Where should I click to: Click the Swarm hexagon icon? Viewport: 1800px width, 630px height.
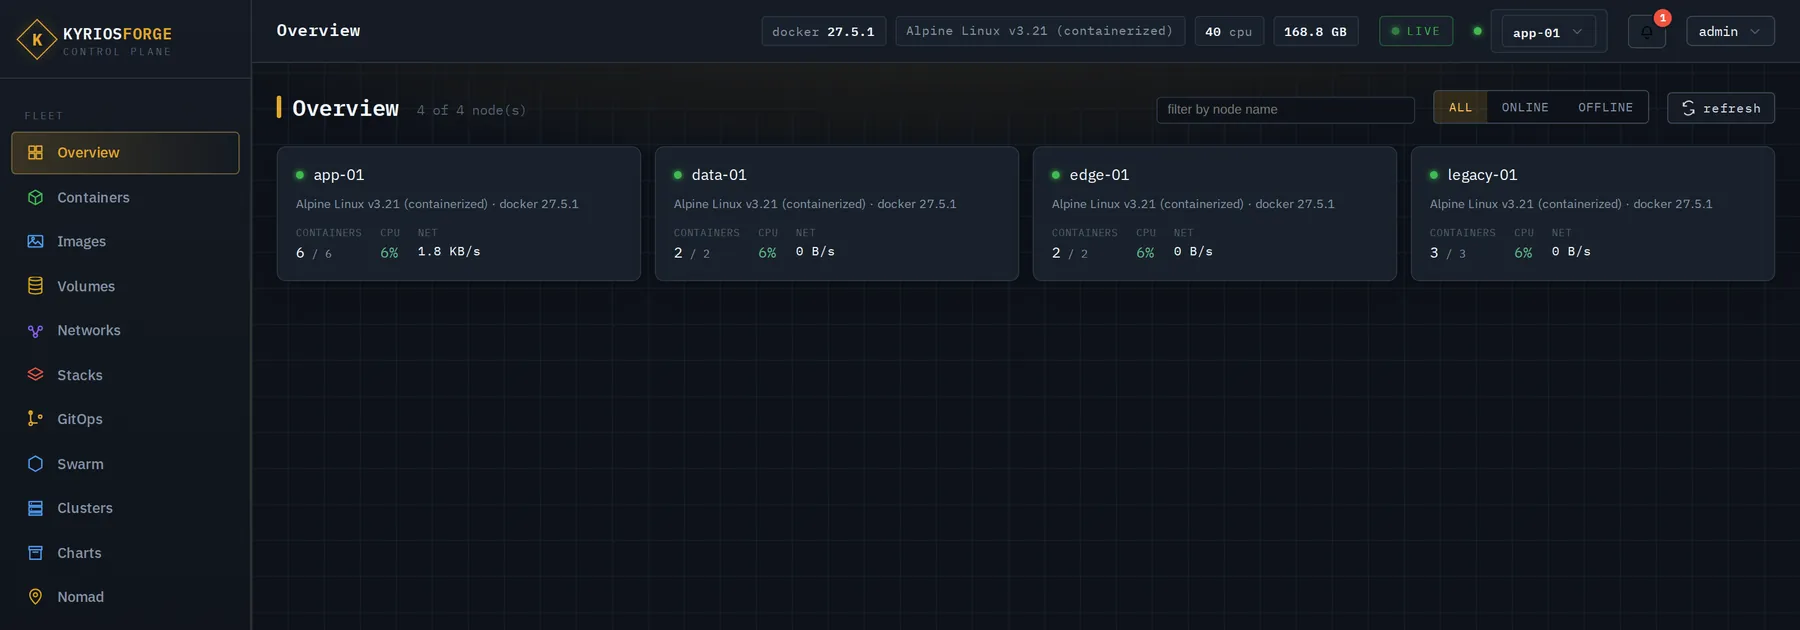point(35,464)
